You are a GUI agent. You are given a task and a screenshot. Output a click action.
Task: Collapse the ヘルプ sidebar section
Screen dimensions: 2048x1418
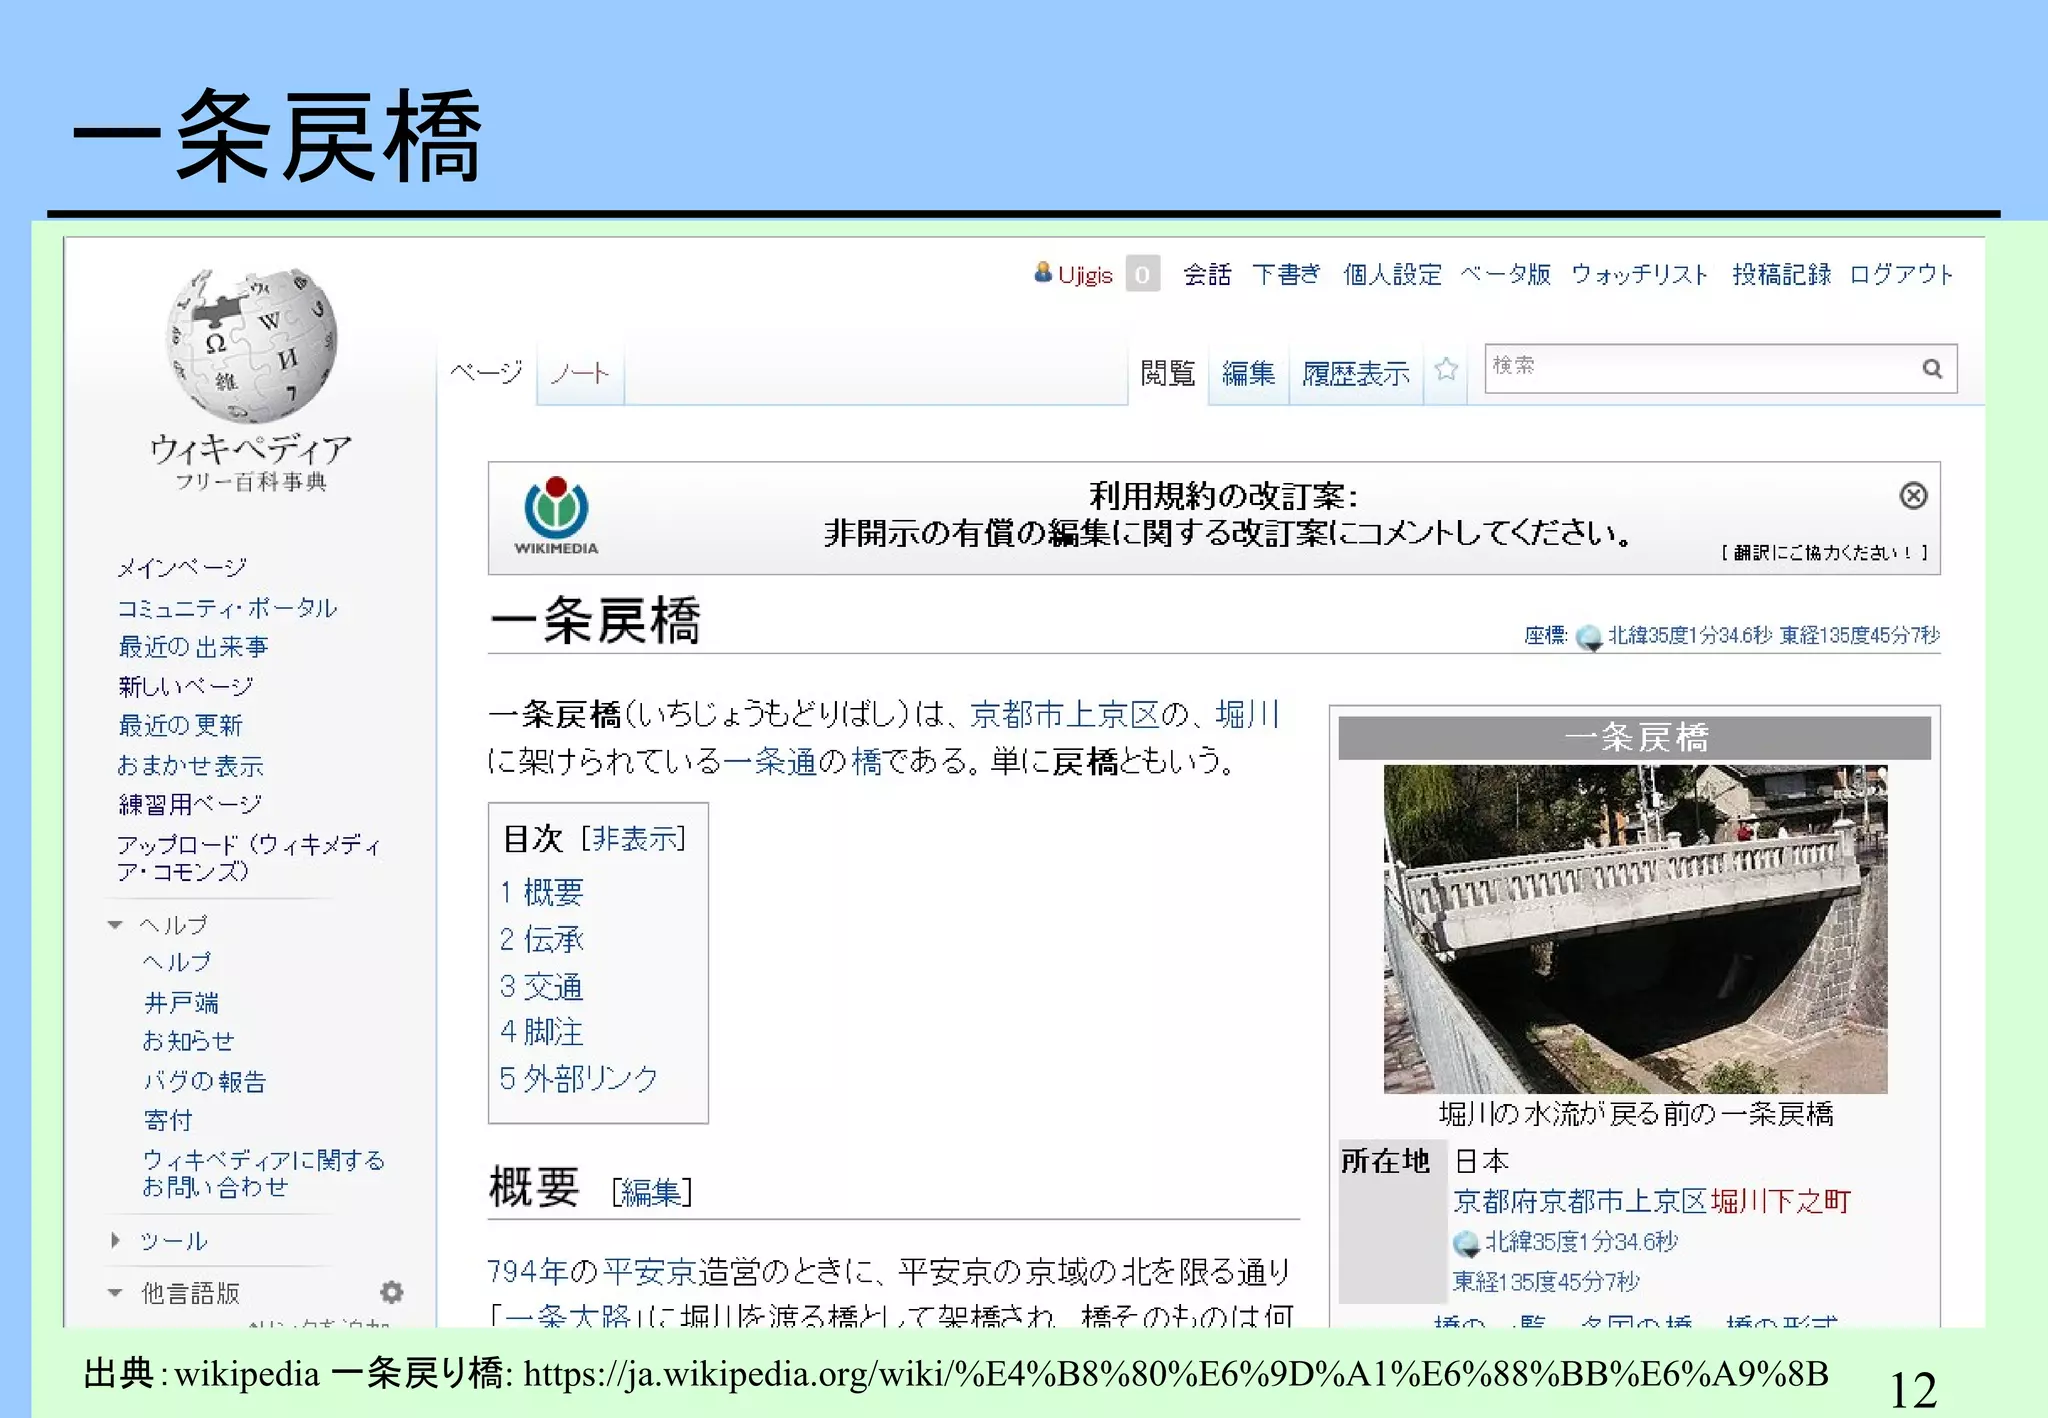[115, 925]
